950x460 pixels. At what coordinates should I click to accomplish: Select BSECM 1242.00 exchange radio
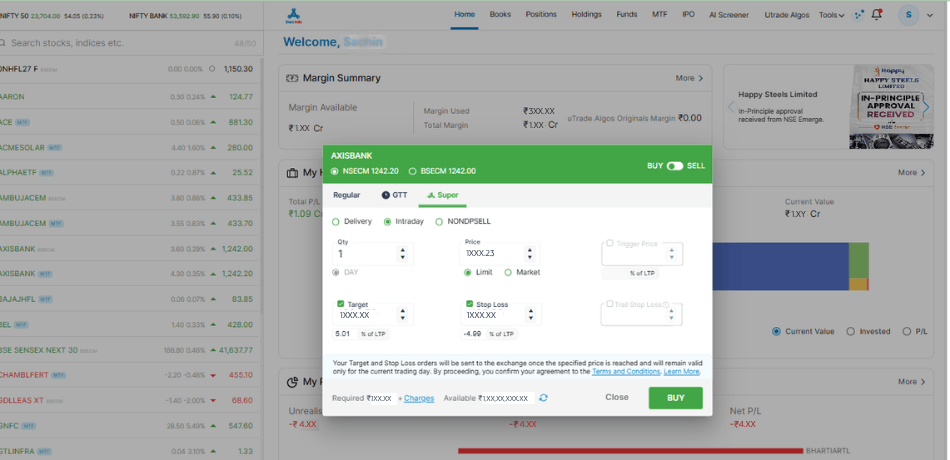[x=413, y=172]
